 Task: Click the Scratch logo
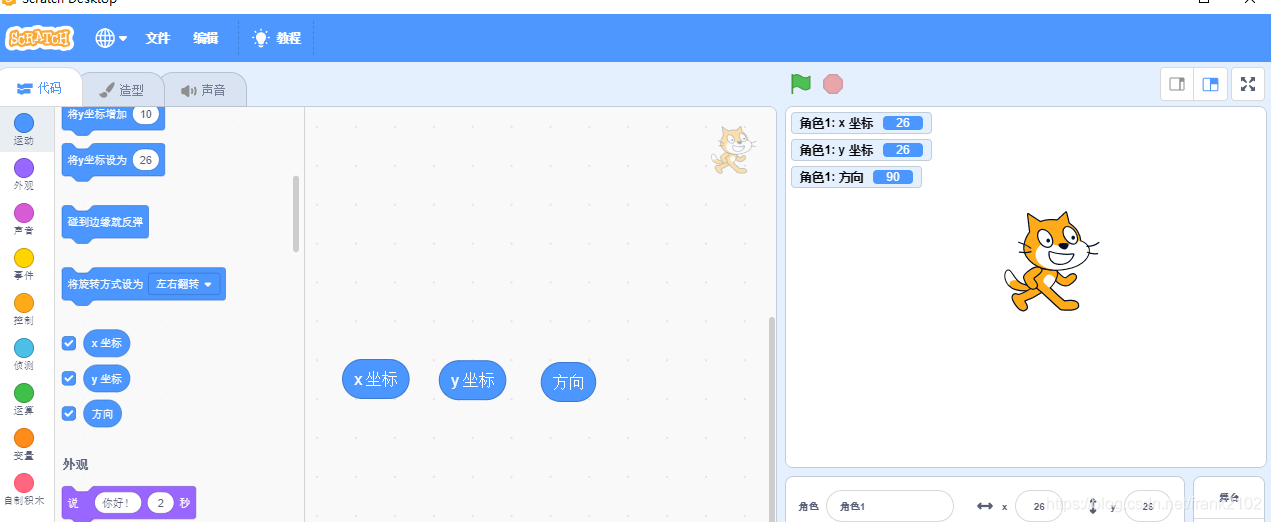(x=39, y=38)
